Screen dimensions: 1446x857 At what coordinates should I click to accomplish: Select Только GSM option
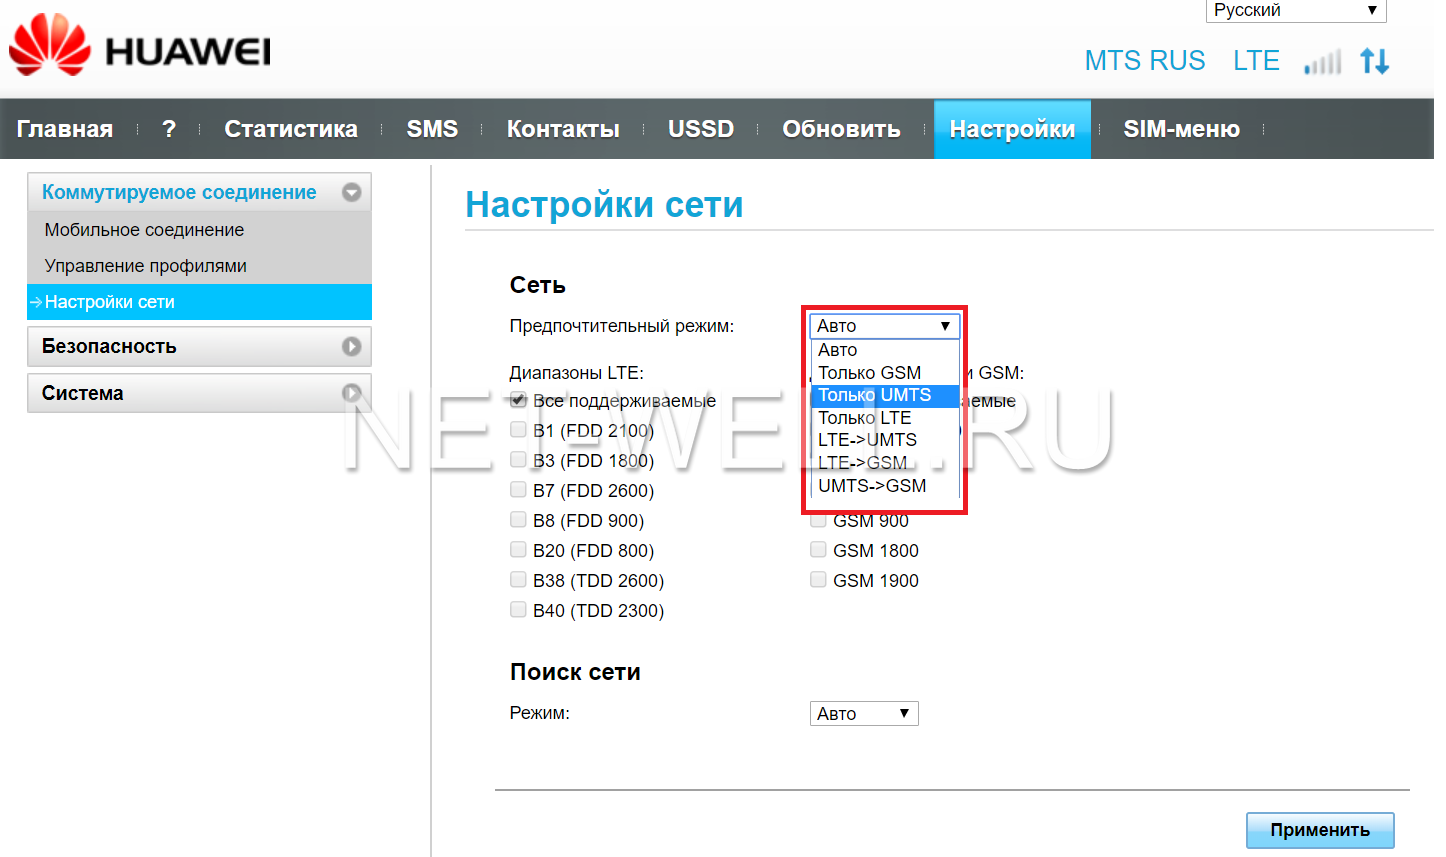[x=884, y=373]
